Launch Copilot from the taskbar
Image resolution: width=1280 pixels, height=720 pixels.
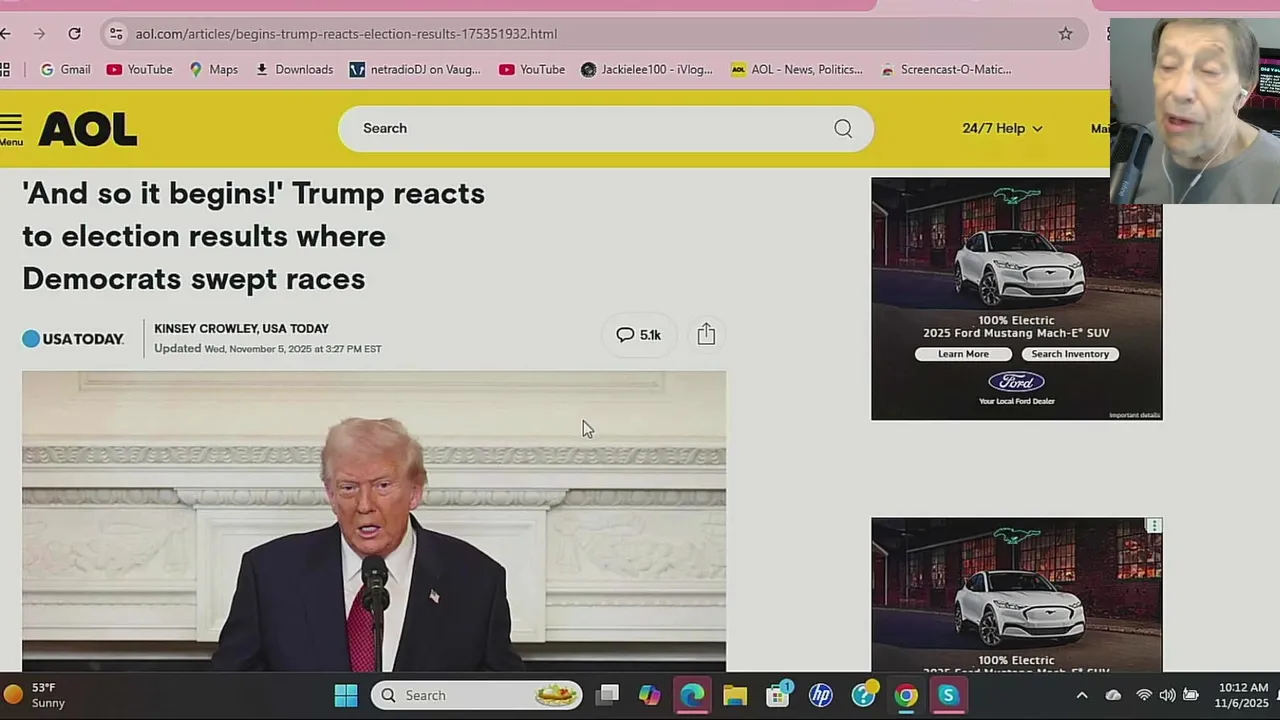coord(649,695)
